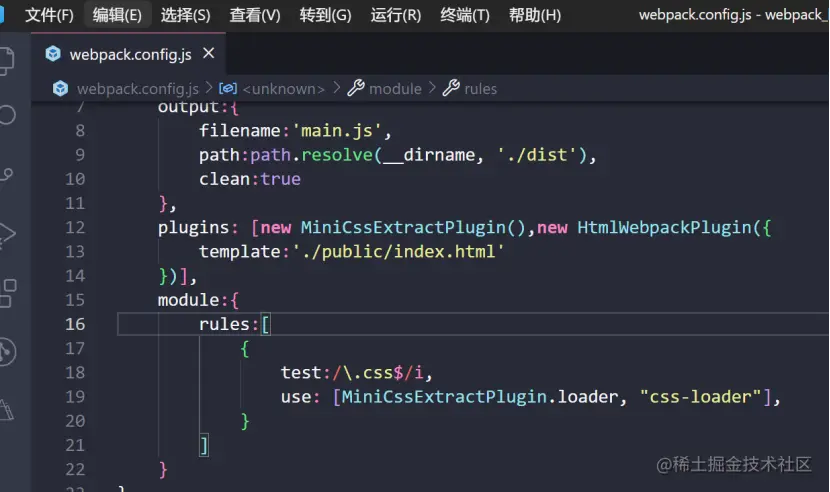Click 'MiniCssExtractPlugin' on line 12

click(x=403, y=227)
